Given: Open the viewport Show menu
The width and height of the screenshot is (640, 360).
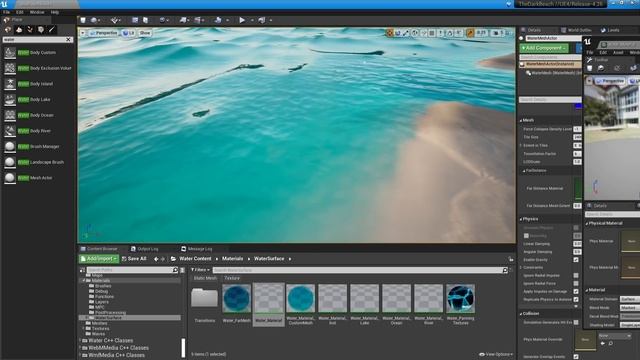Looking at the screenshot, I should [145, 33].
